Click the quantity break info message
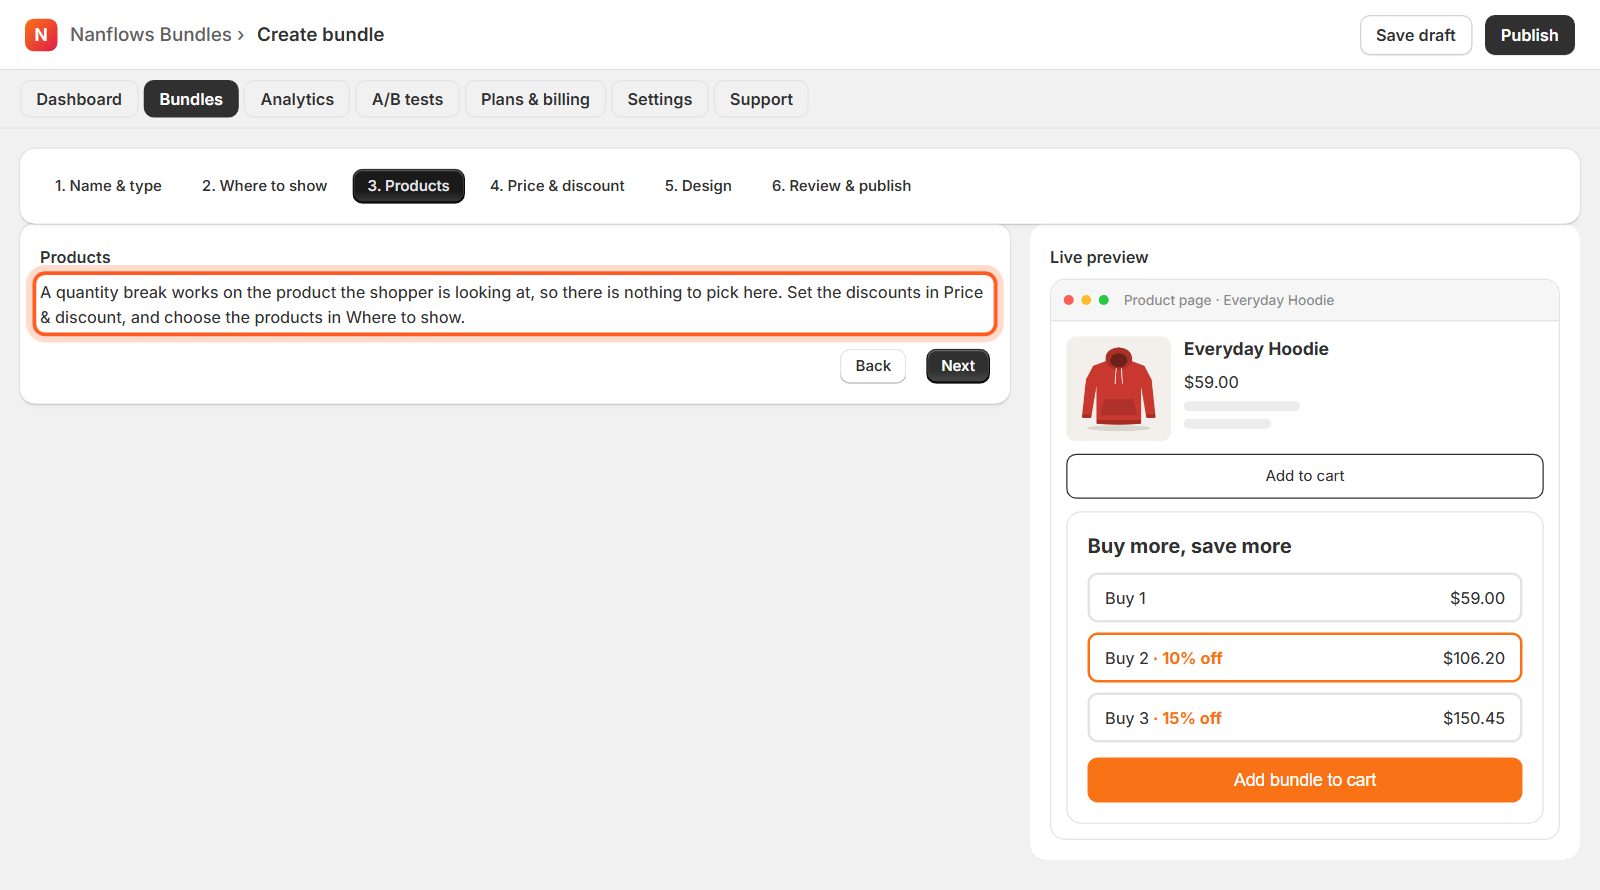The width and height of the screenshot is (1600, 890). click(x=515, y=305)
